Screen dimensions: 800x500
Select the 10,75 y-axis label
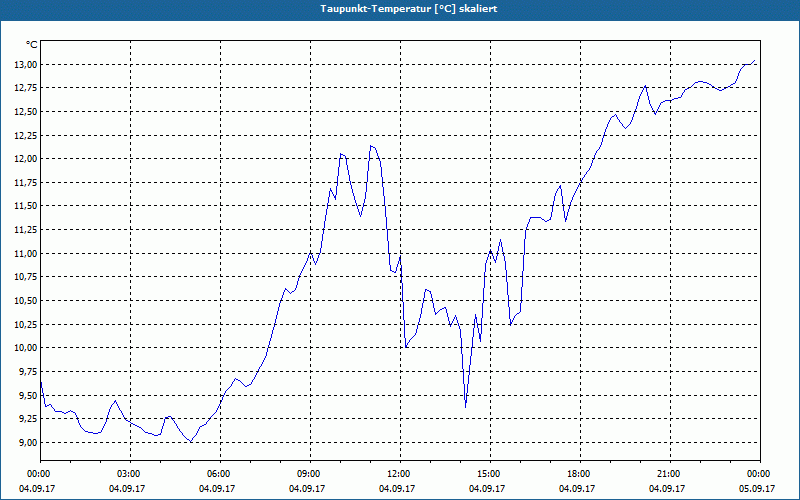tap(28, 277)
